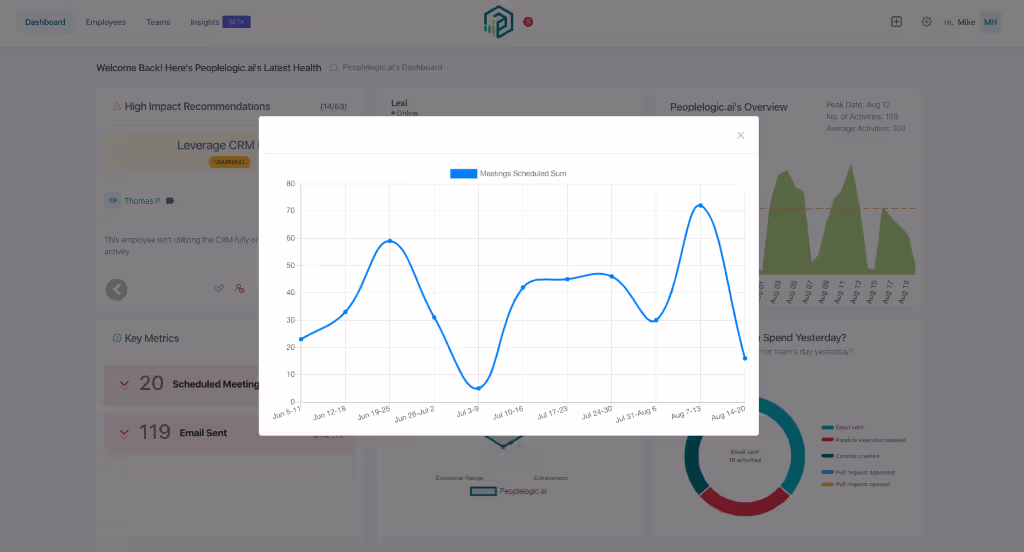
Task: Click the Peak Date: Aug 12 text
Action: [858, 105]
